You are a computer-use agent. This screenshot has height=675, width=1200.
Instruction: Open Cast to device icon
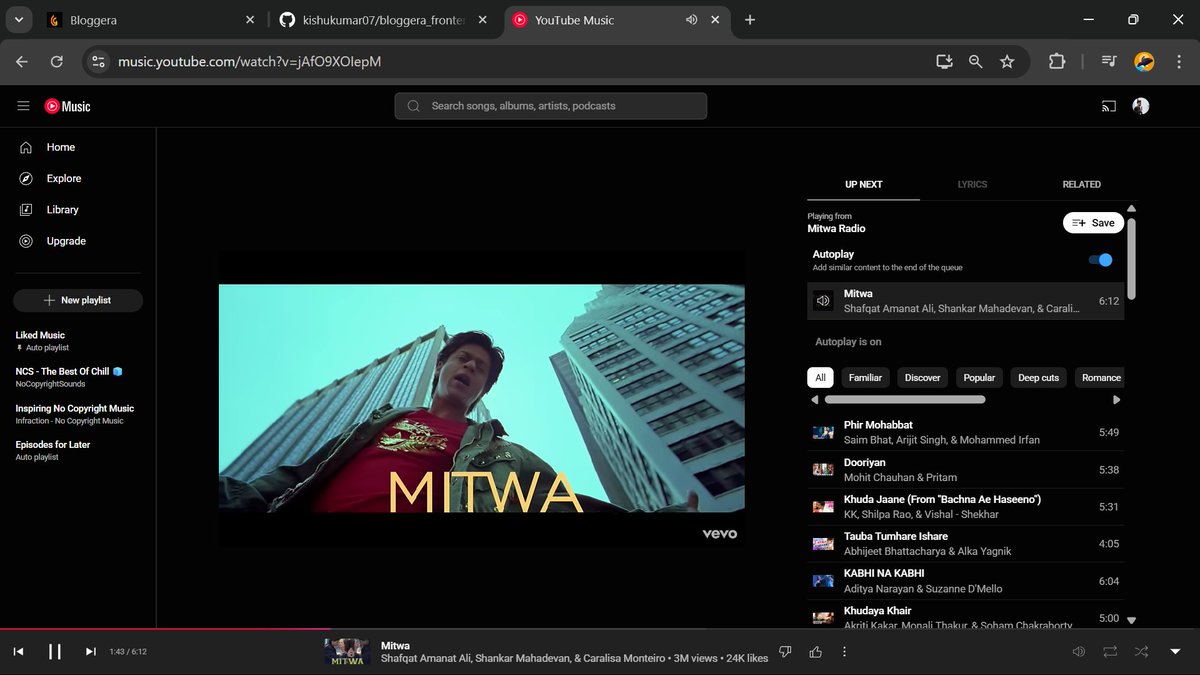1108,106
